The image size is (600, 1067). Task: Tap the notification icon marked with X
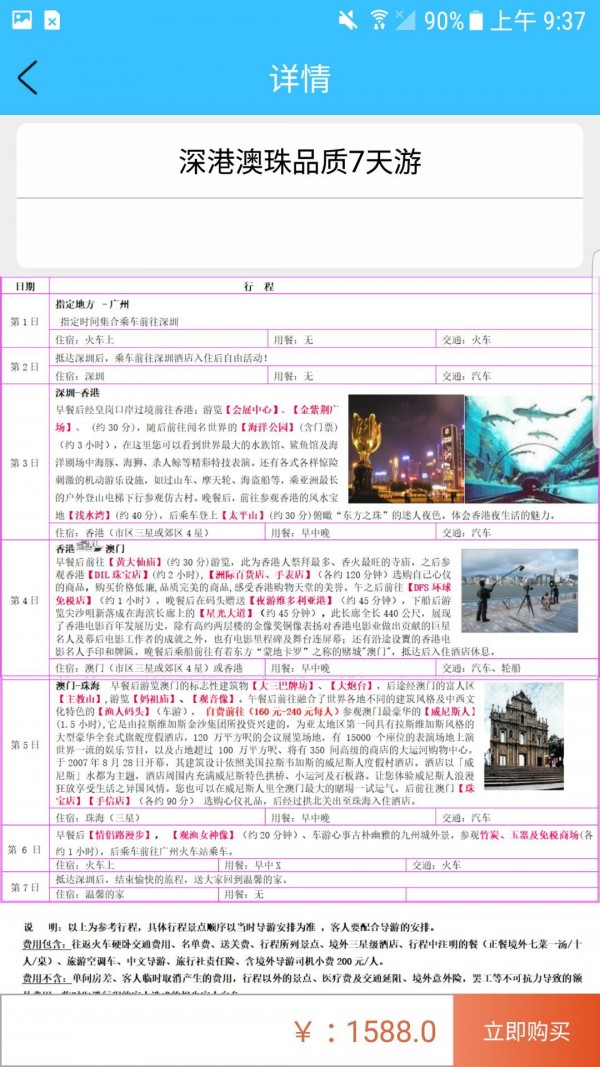click(51, 20)
